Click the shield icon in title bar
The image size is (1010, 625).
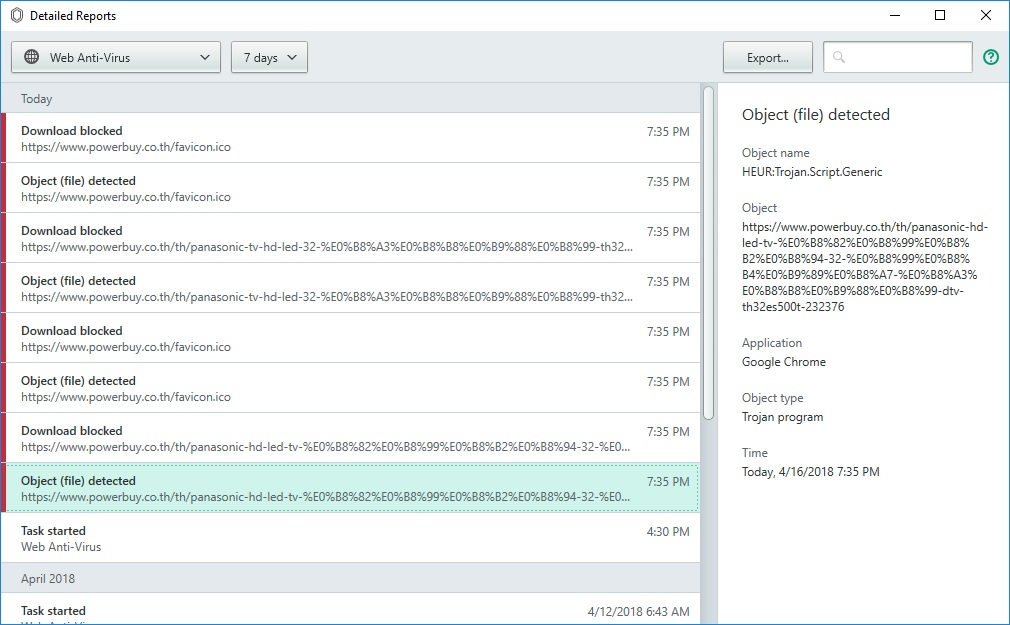click(x=17, y=15)
